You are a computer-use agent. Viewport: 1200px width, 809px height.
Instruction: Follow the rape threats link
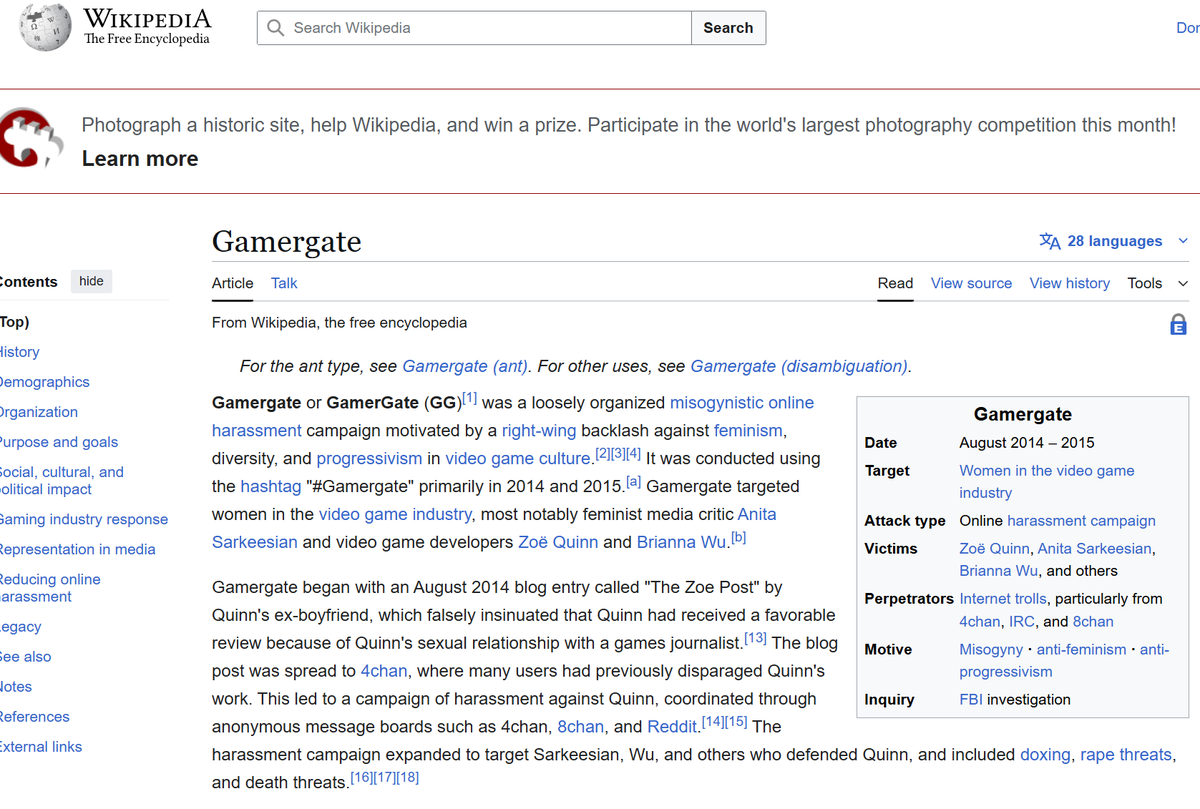1126,754
